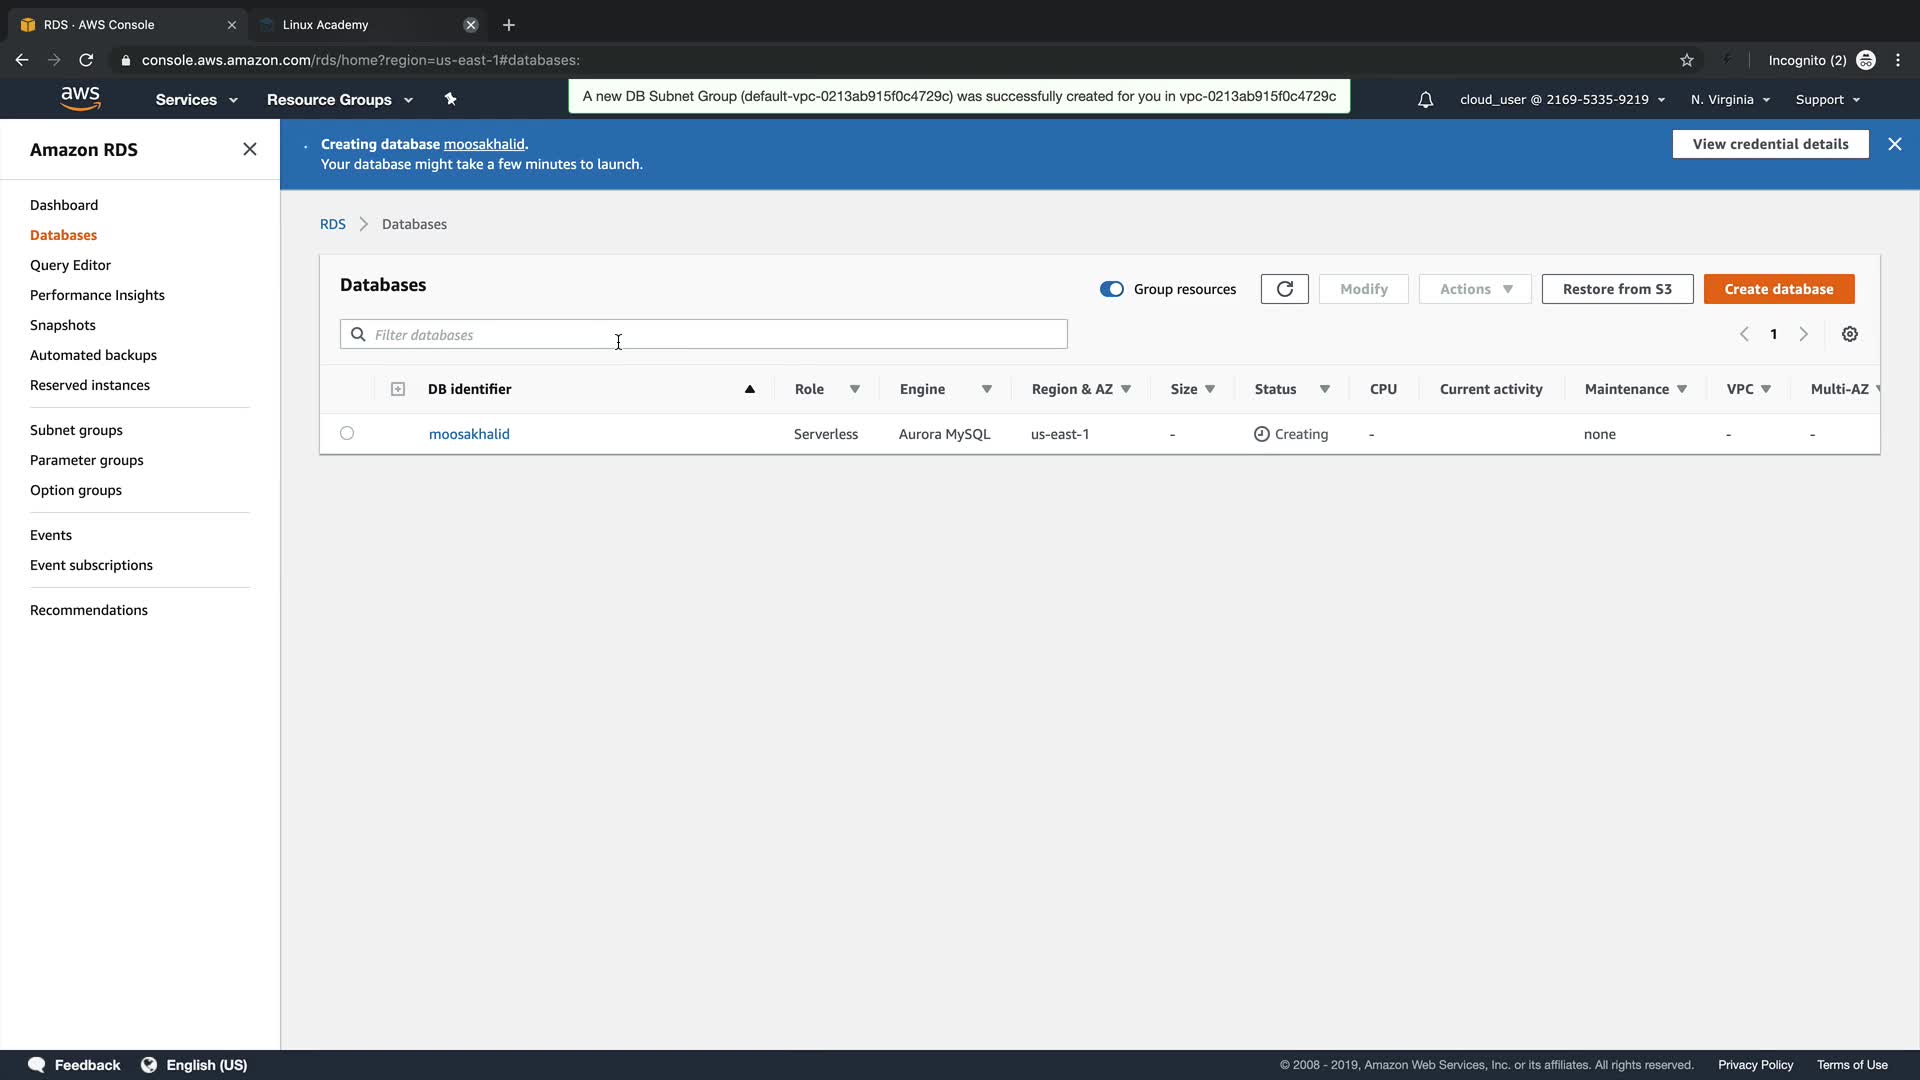Open table preferences gear icon
Viewport: 1920px width, 1080px height.
tap(1849, 334)
